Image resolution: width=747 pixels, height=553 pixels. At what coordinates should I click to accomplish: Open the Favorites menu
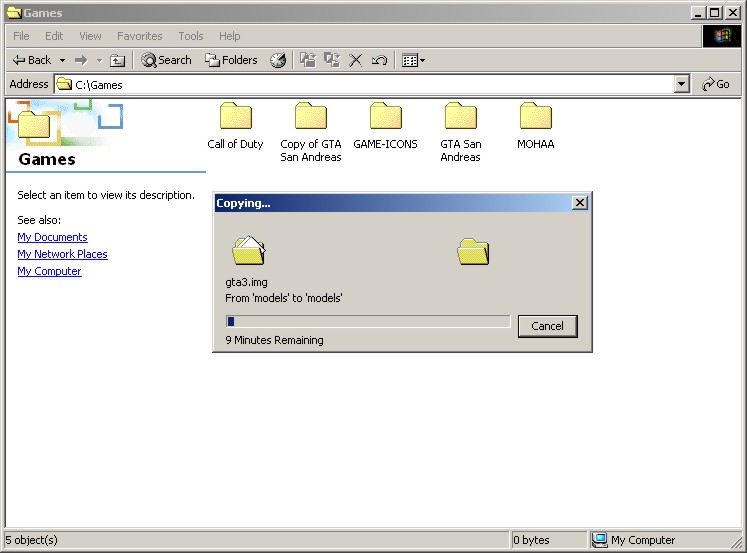(140, 36)
